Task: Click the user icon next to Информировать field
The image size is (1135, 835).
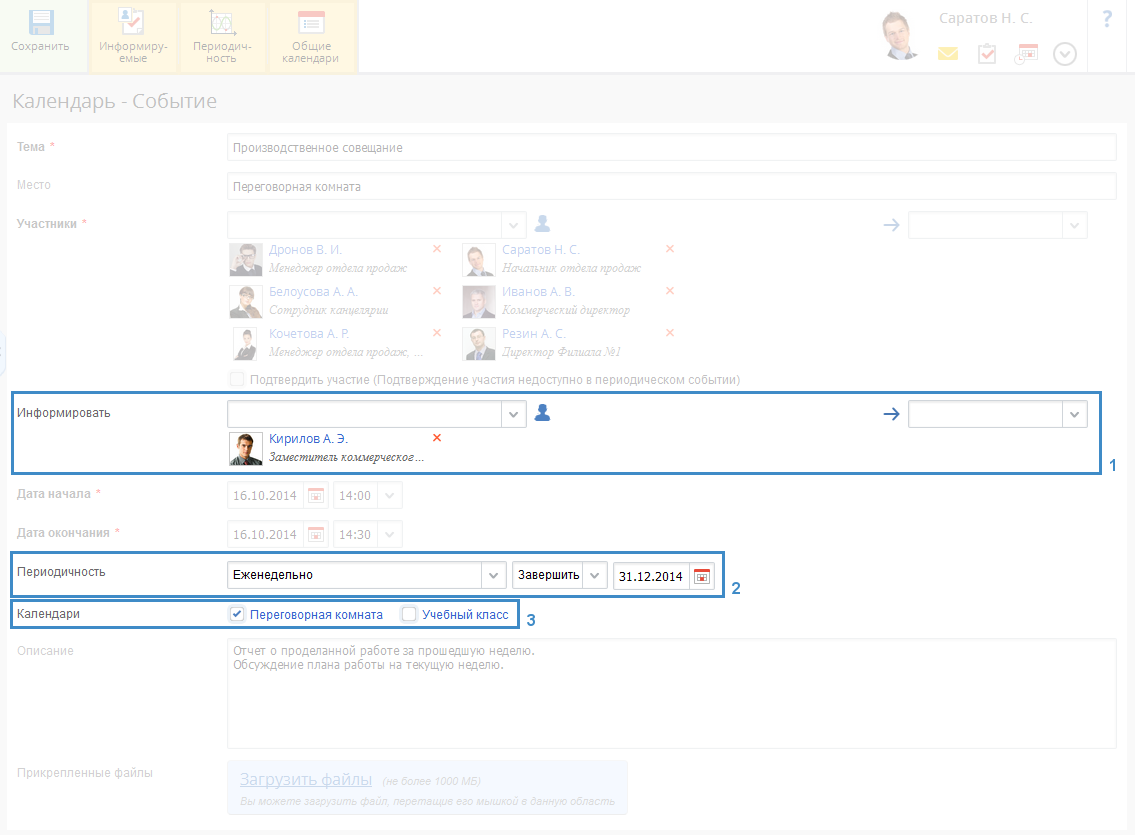Action: tap(542, 413)
